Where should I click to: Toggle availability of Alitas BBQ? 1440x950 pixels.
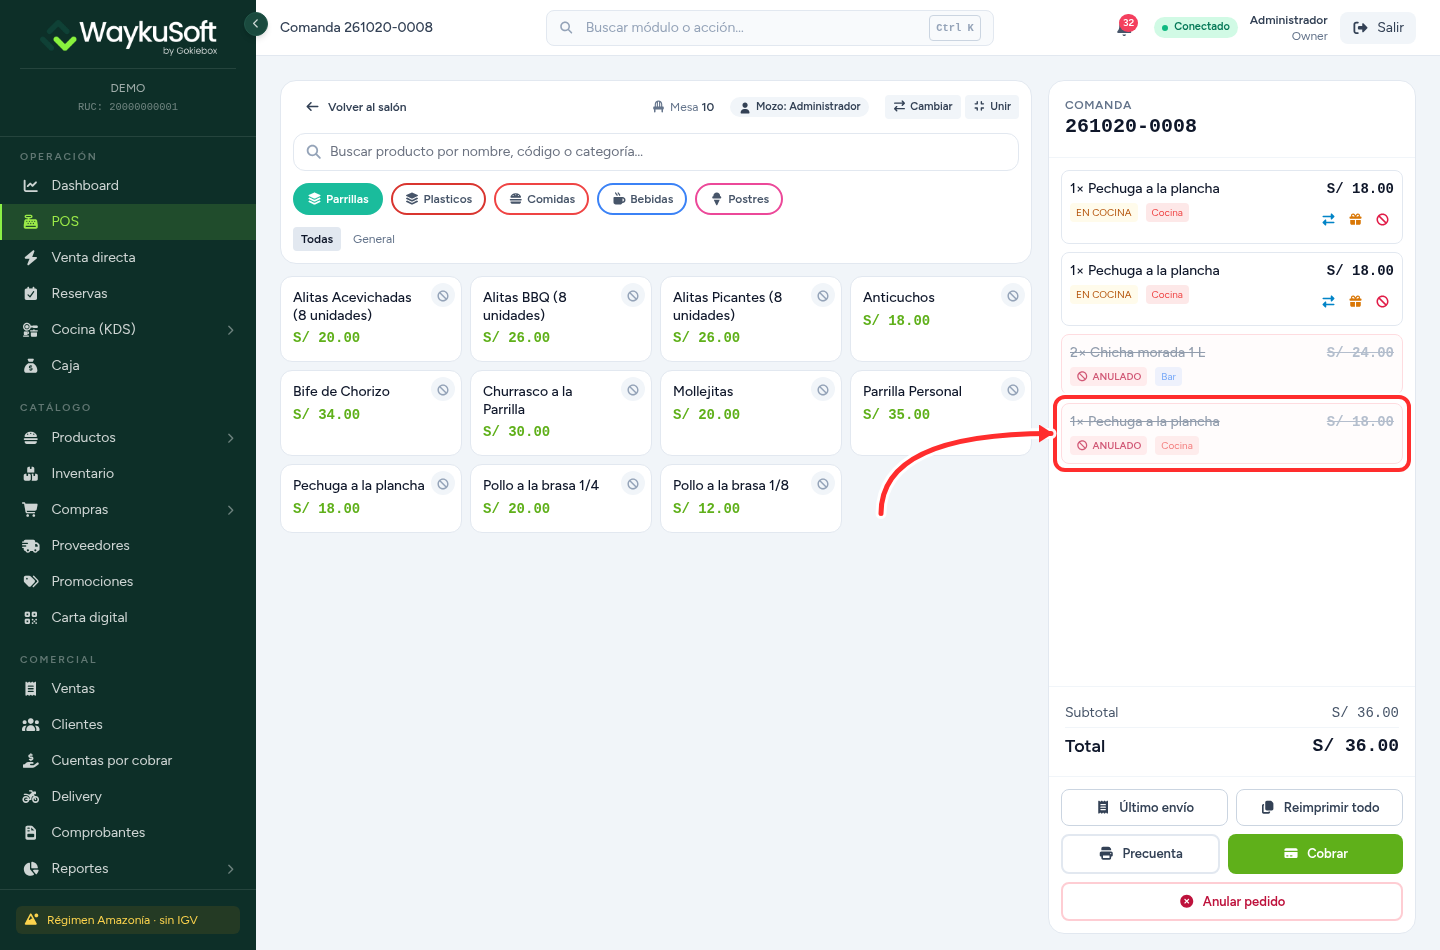633,296
